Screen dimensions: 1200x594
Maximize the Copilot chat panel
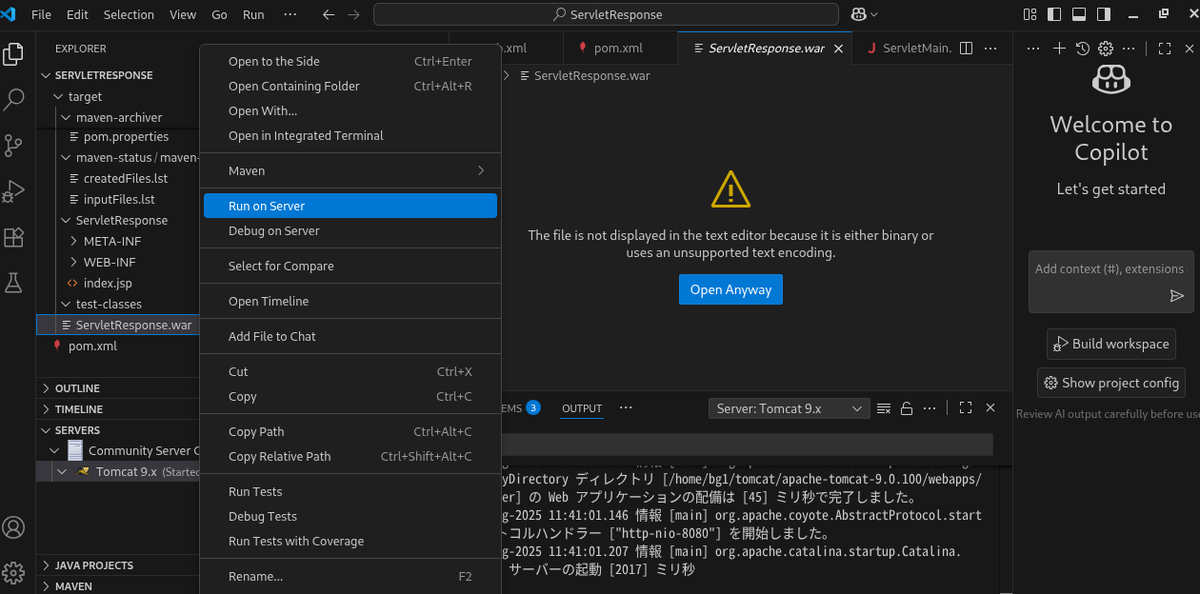point(1164,48)
